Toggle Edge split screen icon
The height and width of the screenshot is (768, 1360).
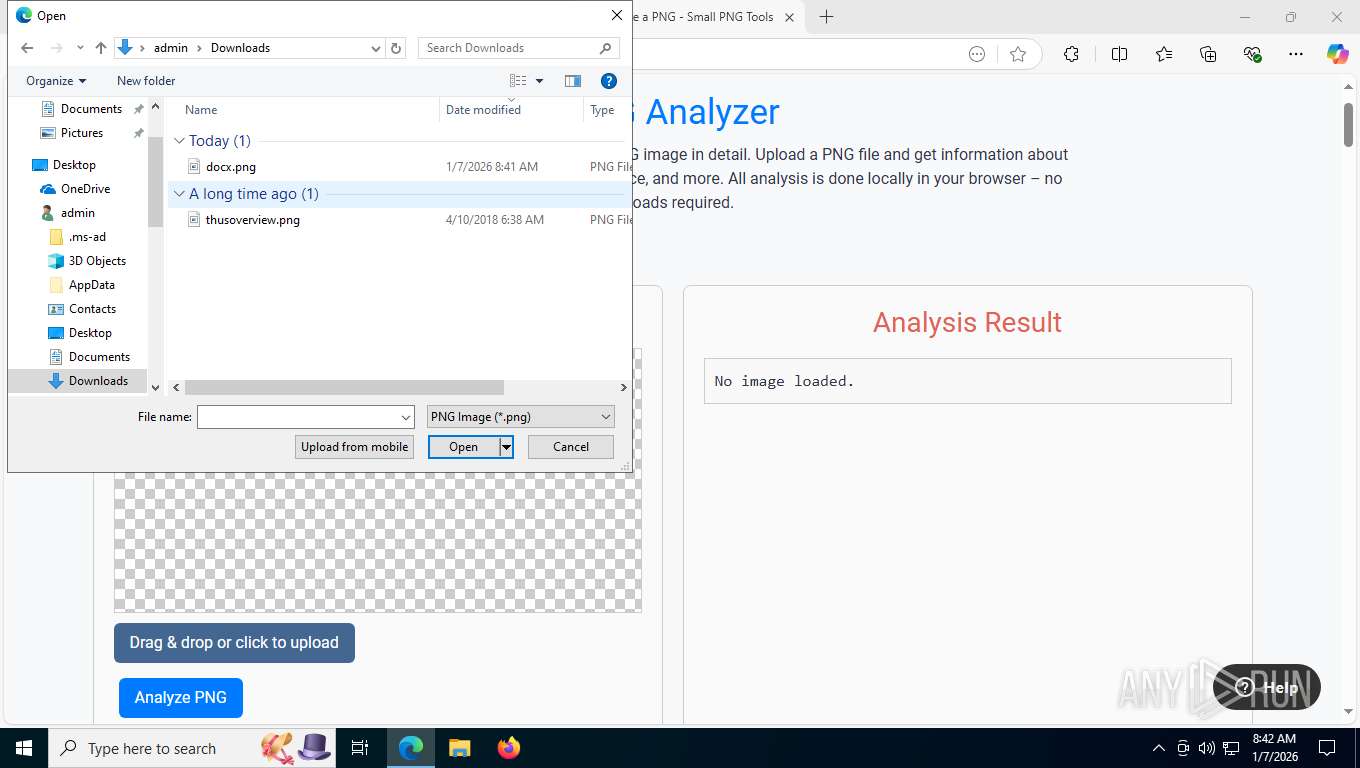[x=1119, y=54]
